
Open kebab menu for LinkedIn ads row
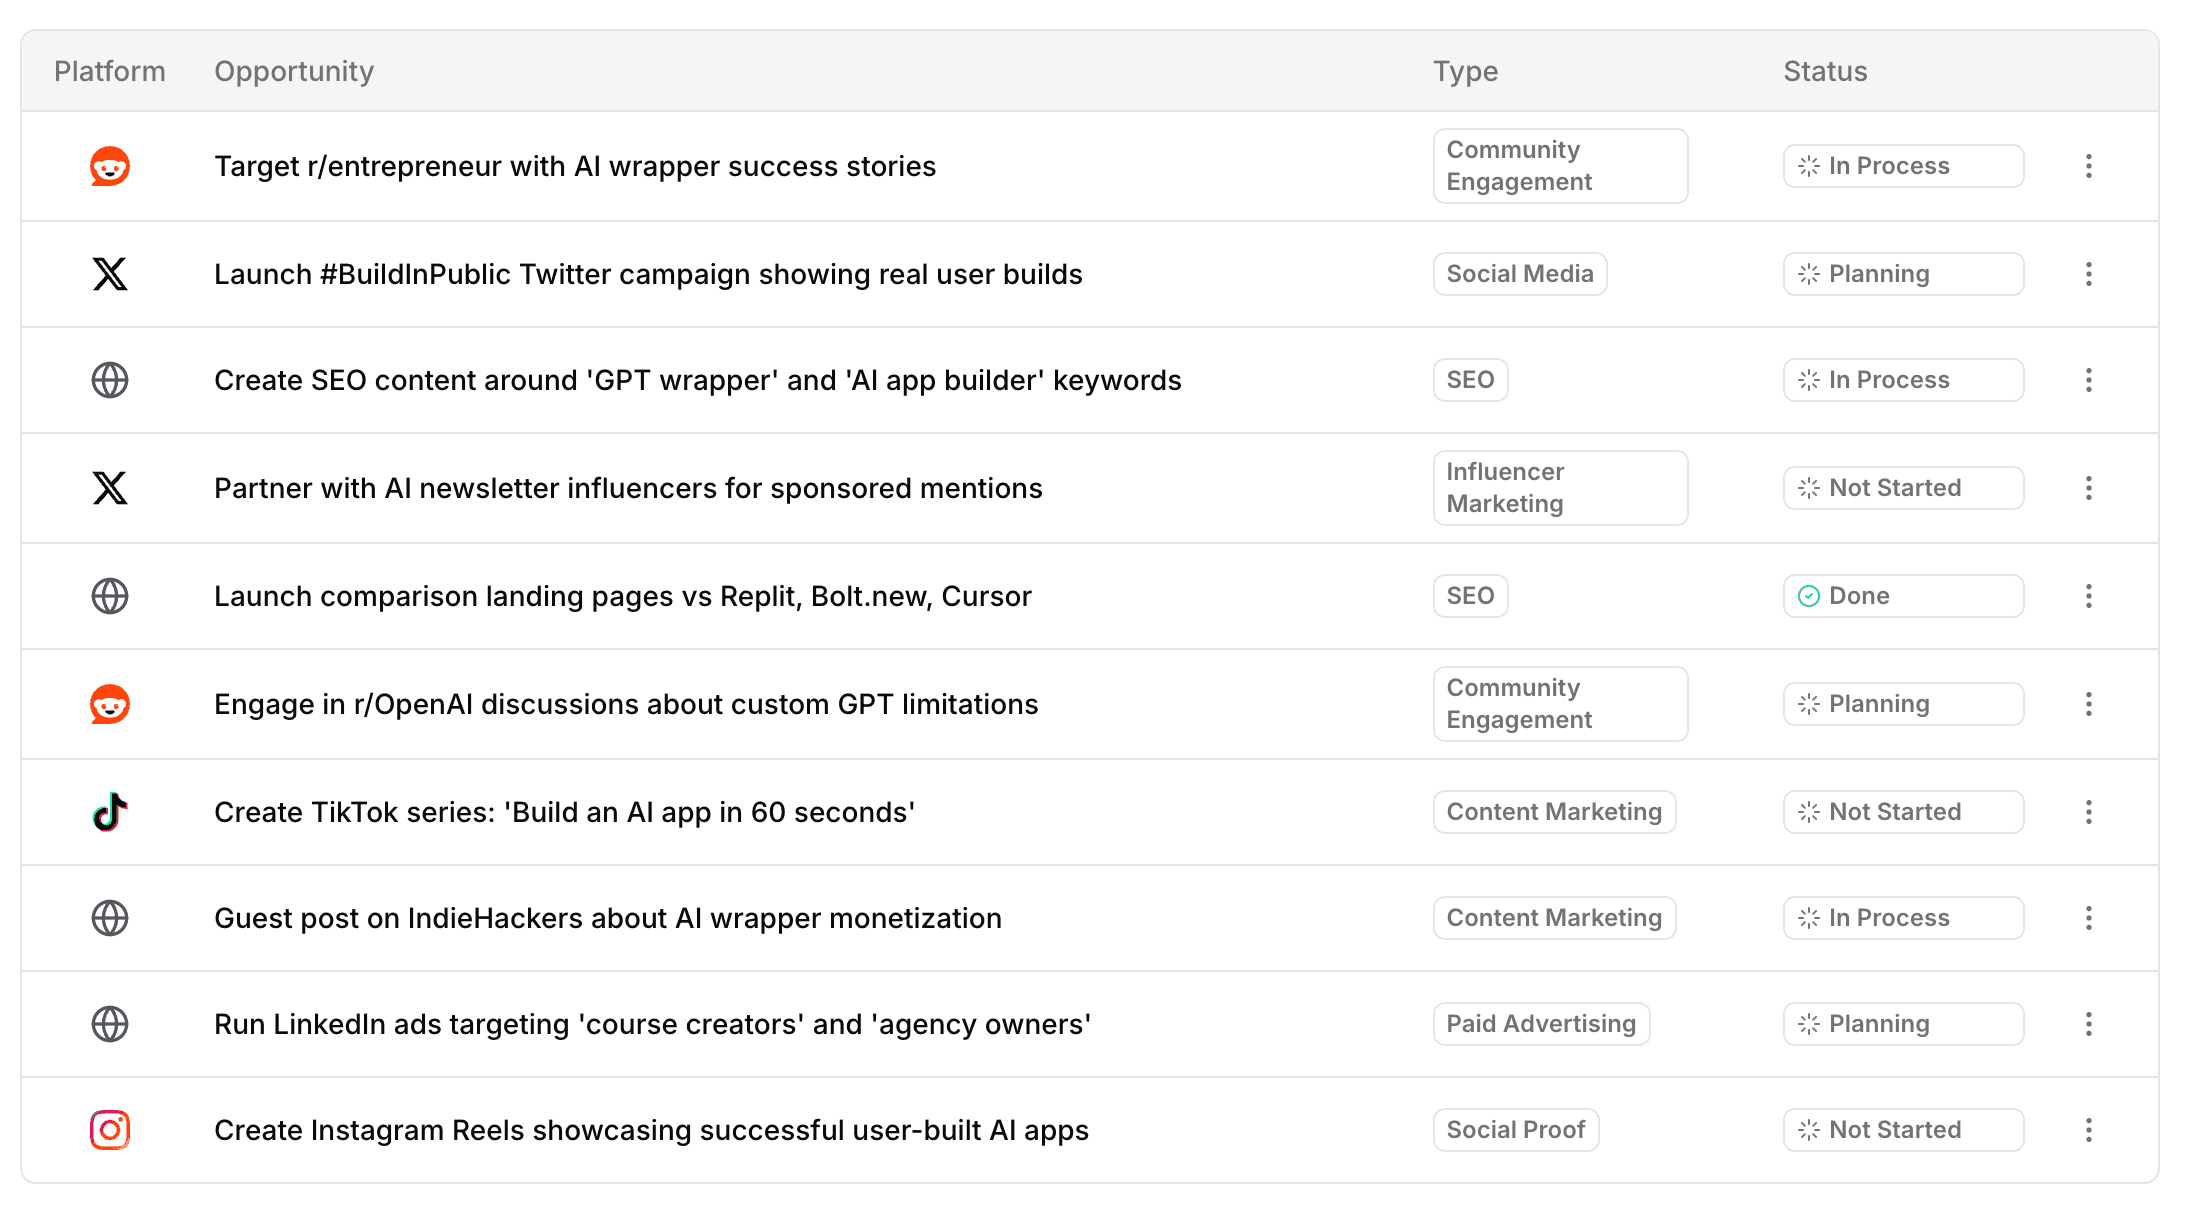tap(2088, 1024)
